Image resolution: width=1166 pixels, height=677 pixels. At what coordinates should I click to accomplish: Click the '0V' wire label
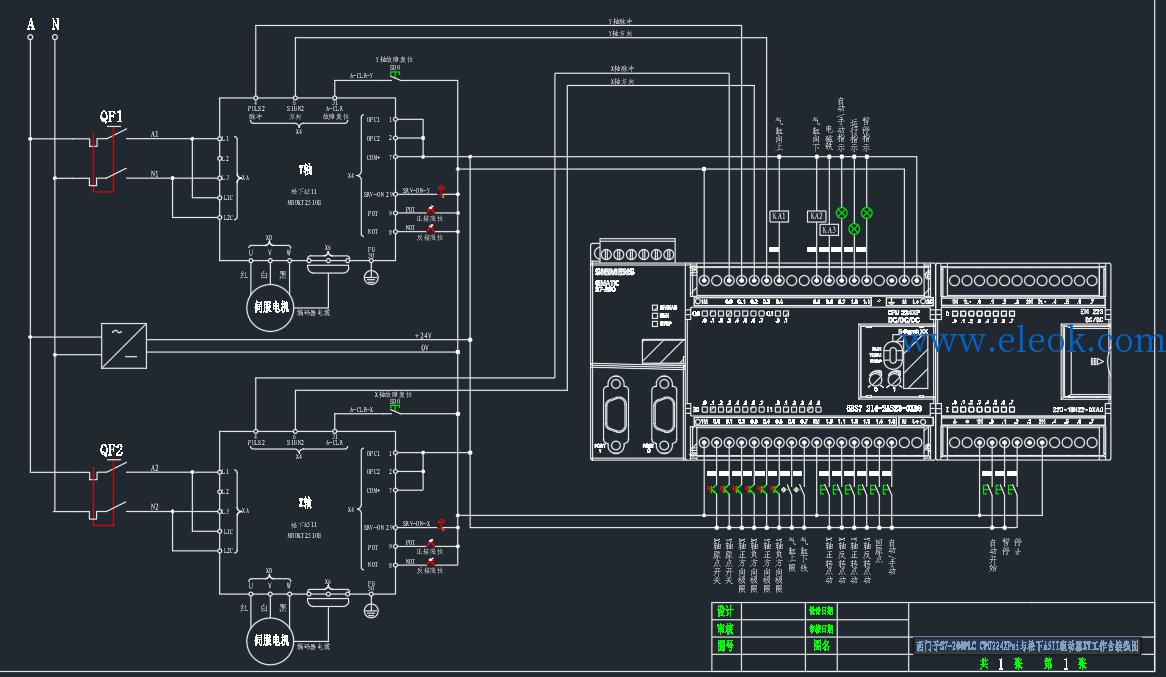click(x=425, y=347)
